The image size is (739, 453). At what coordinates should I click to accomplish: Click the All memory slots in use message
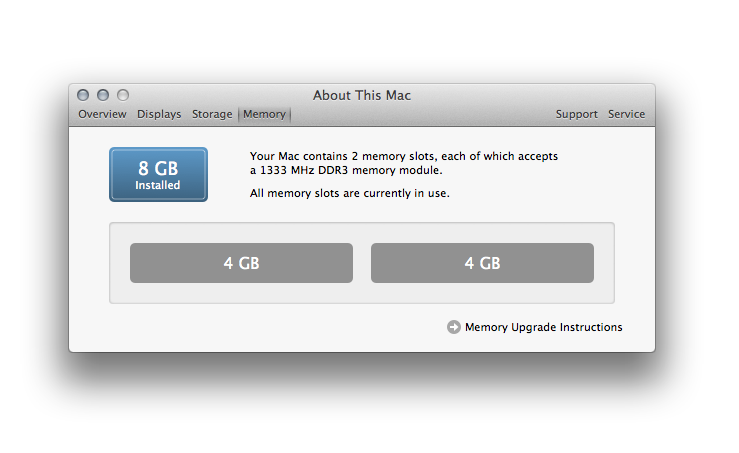350,193
